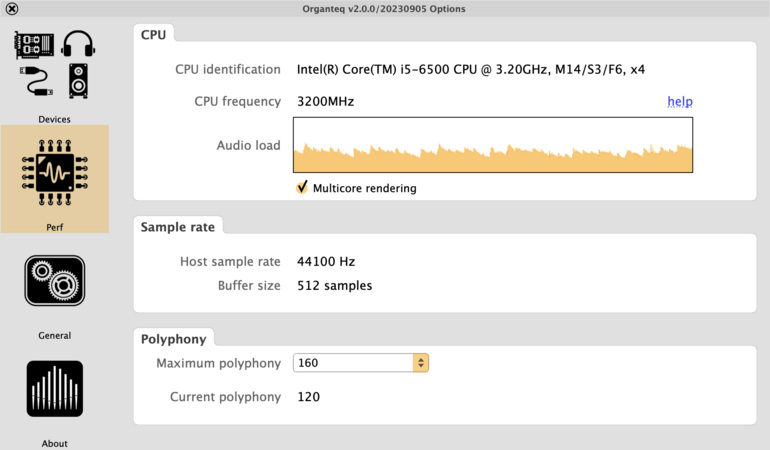Select the Perf chip icon
770x450 pixels.
click(x=55, y=172)
